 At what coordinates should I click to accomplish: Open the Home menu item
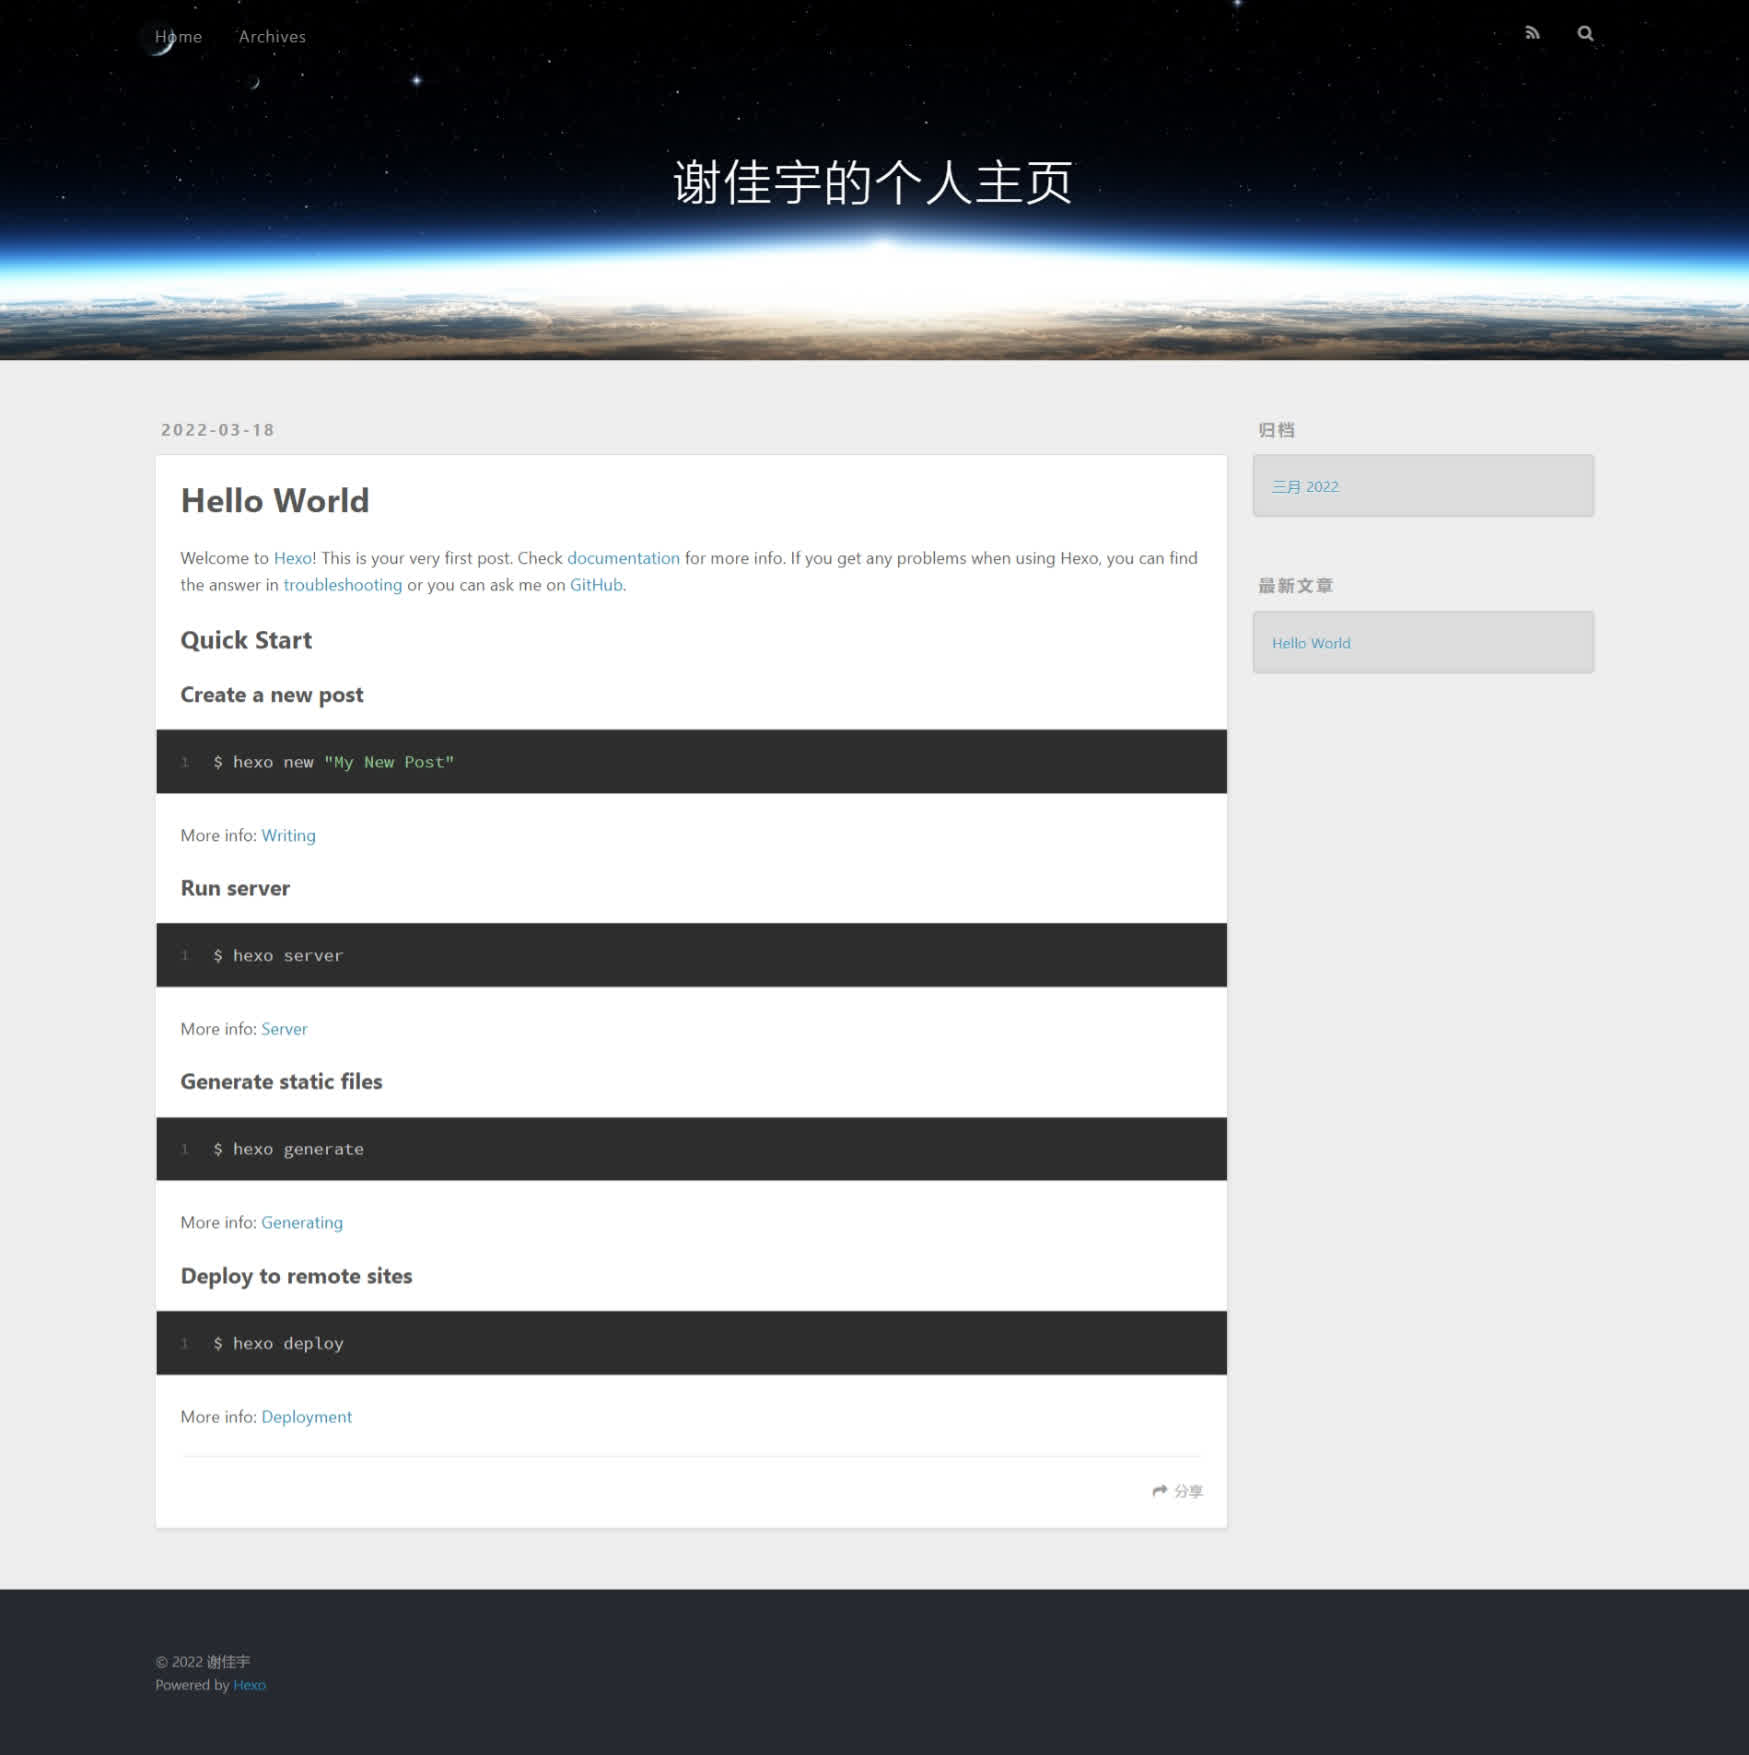tap(178, 37)
